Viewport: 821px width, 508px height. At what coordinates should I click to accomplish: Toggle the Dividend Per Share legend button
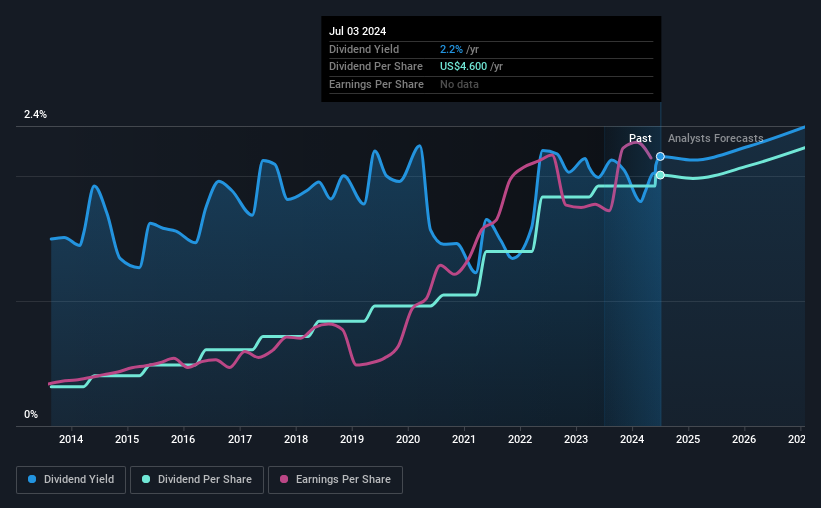(x=197, y=480)
